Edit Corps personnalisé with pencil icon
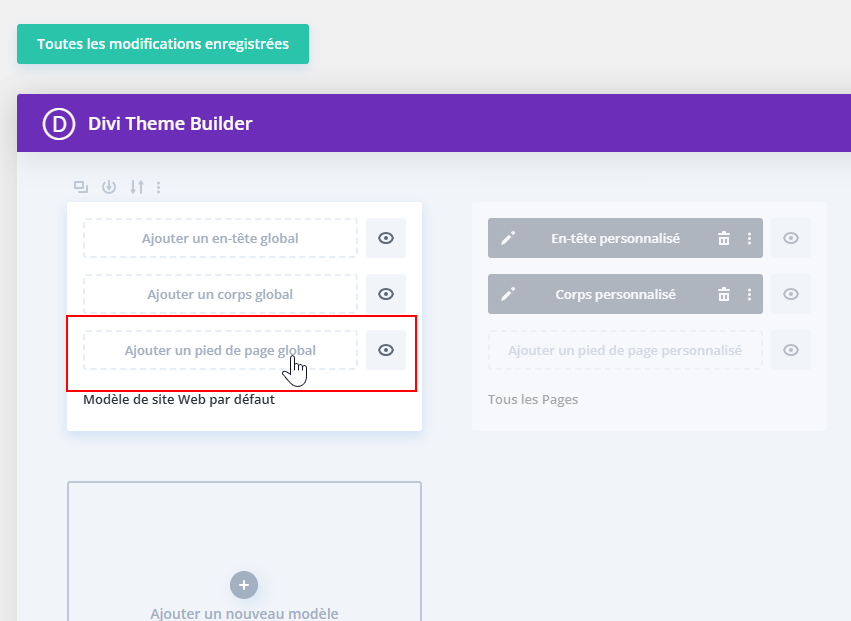Image resolution: width=851 pixels, height=621 pixels. [508, 294]
